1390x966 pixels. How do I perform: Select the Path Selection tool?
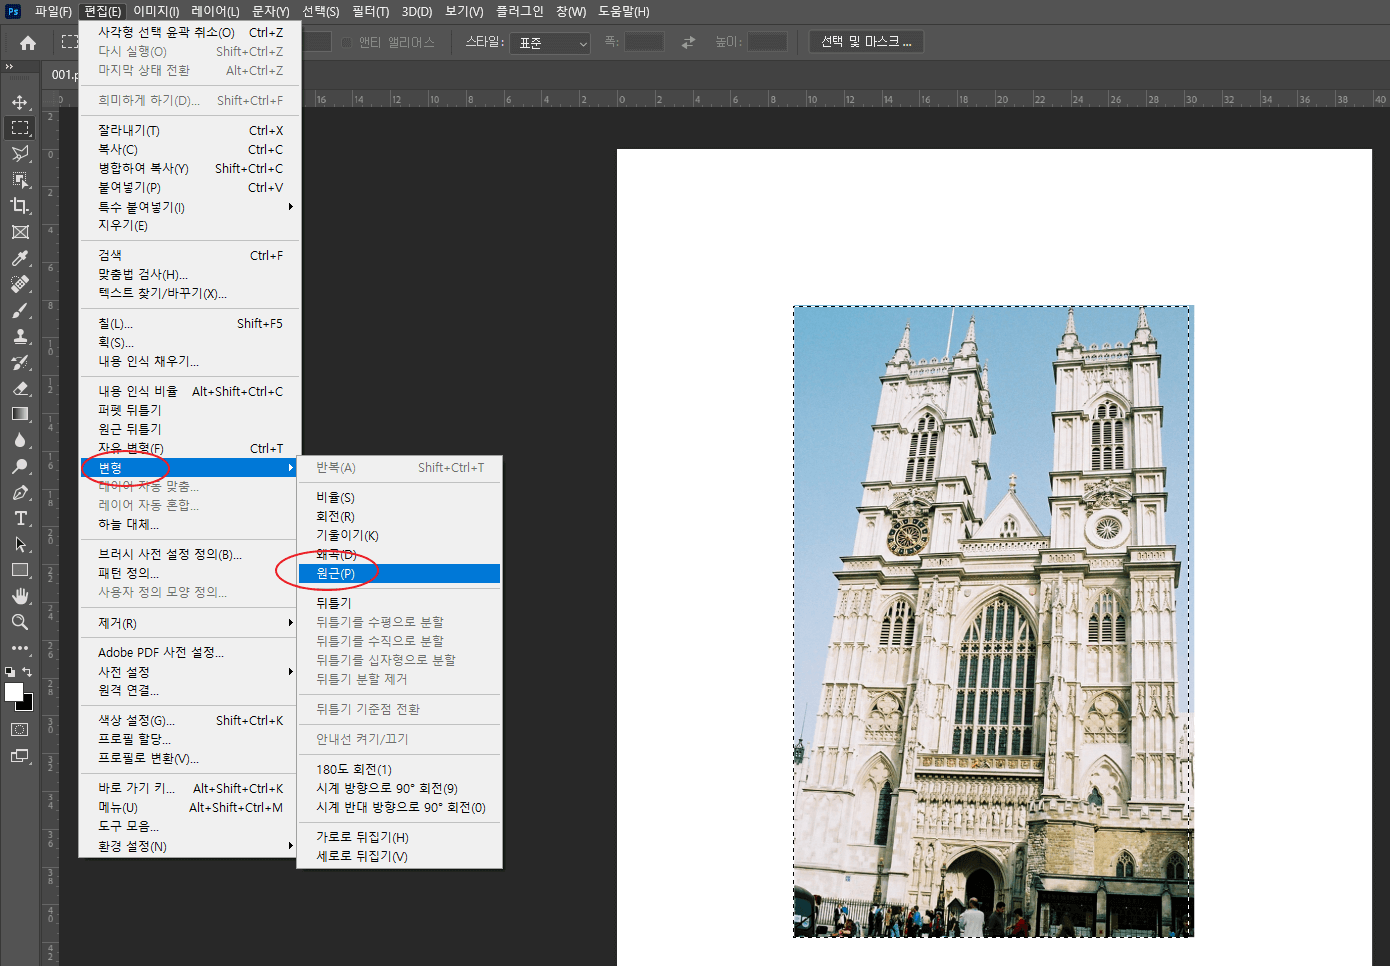click(20, 544)
